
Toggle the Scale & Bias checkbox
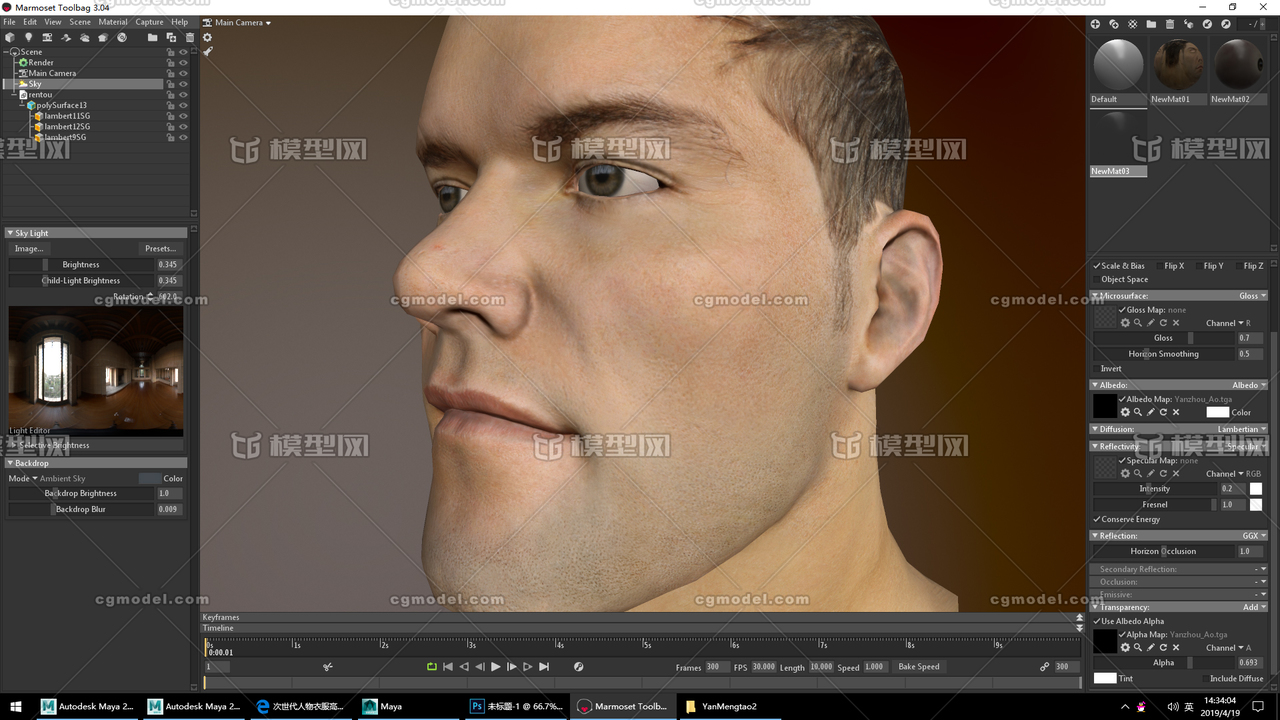1096,266
